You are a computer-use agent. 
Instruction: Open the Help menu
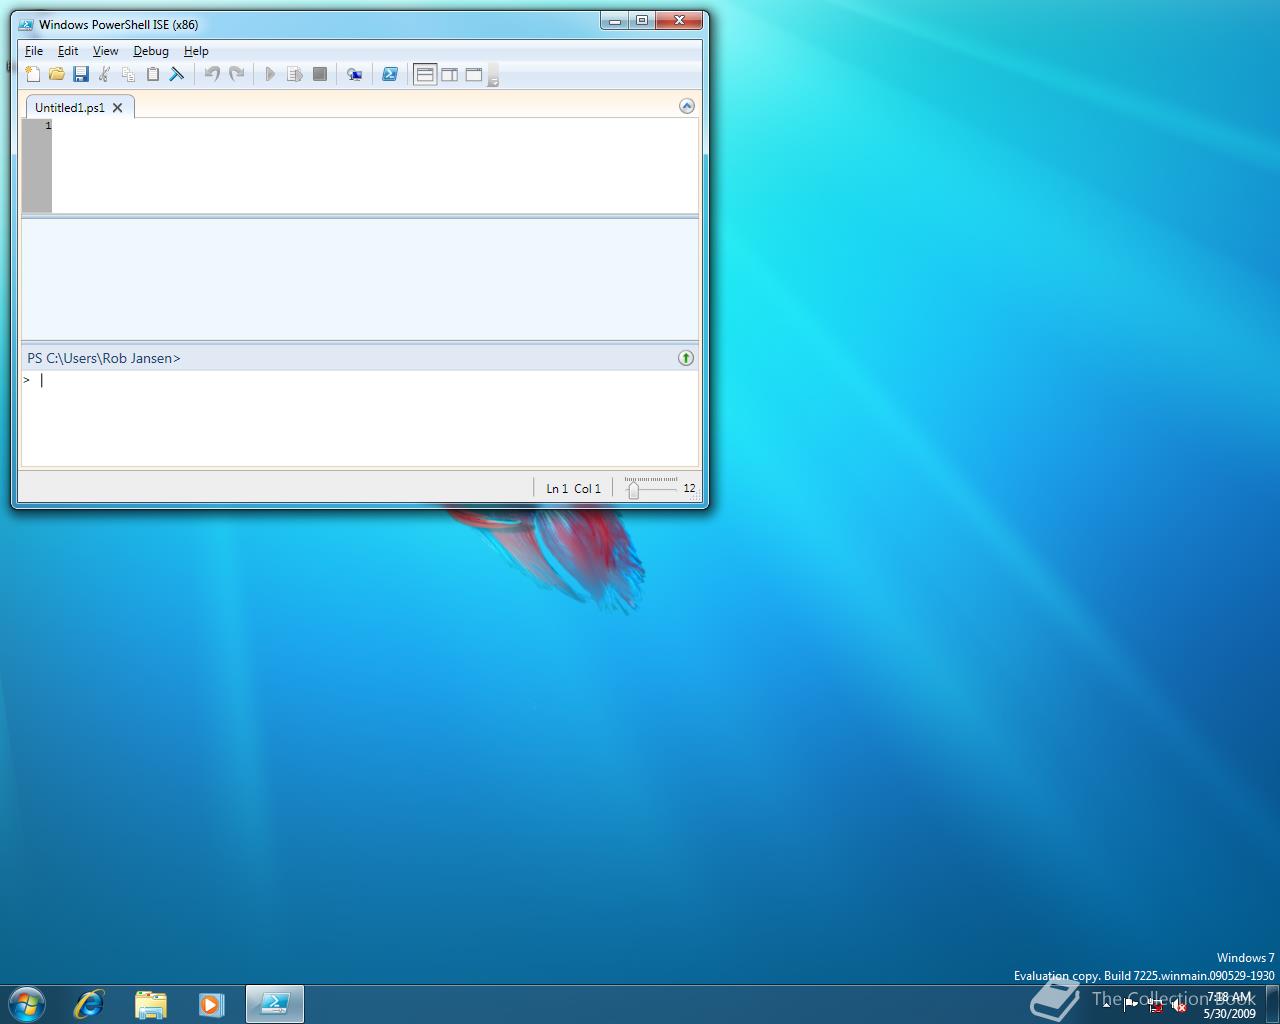(x=196, y=51)
